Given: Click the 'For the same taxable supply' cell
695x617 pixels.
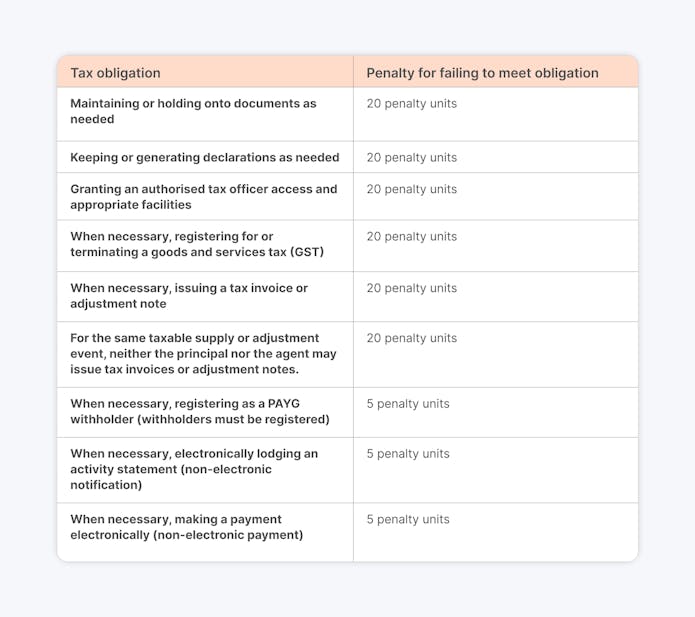Looking at the screenshot, I should click(203, 354).
